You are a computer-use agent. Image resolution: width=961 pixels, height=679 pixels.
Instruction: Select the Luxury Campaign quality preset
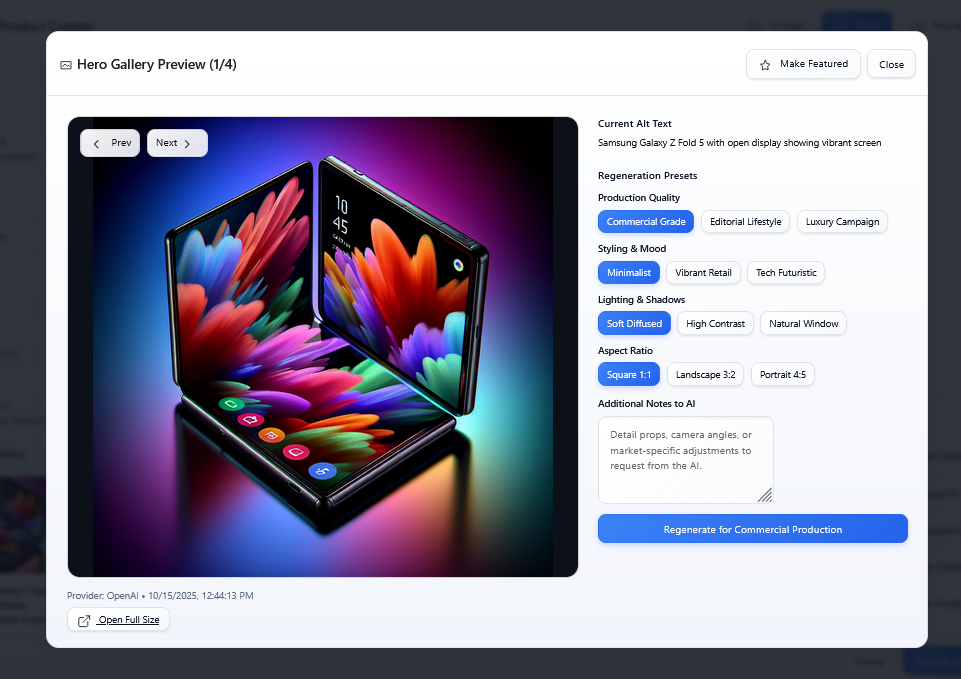(x=842, y=222)
